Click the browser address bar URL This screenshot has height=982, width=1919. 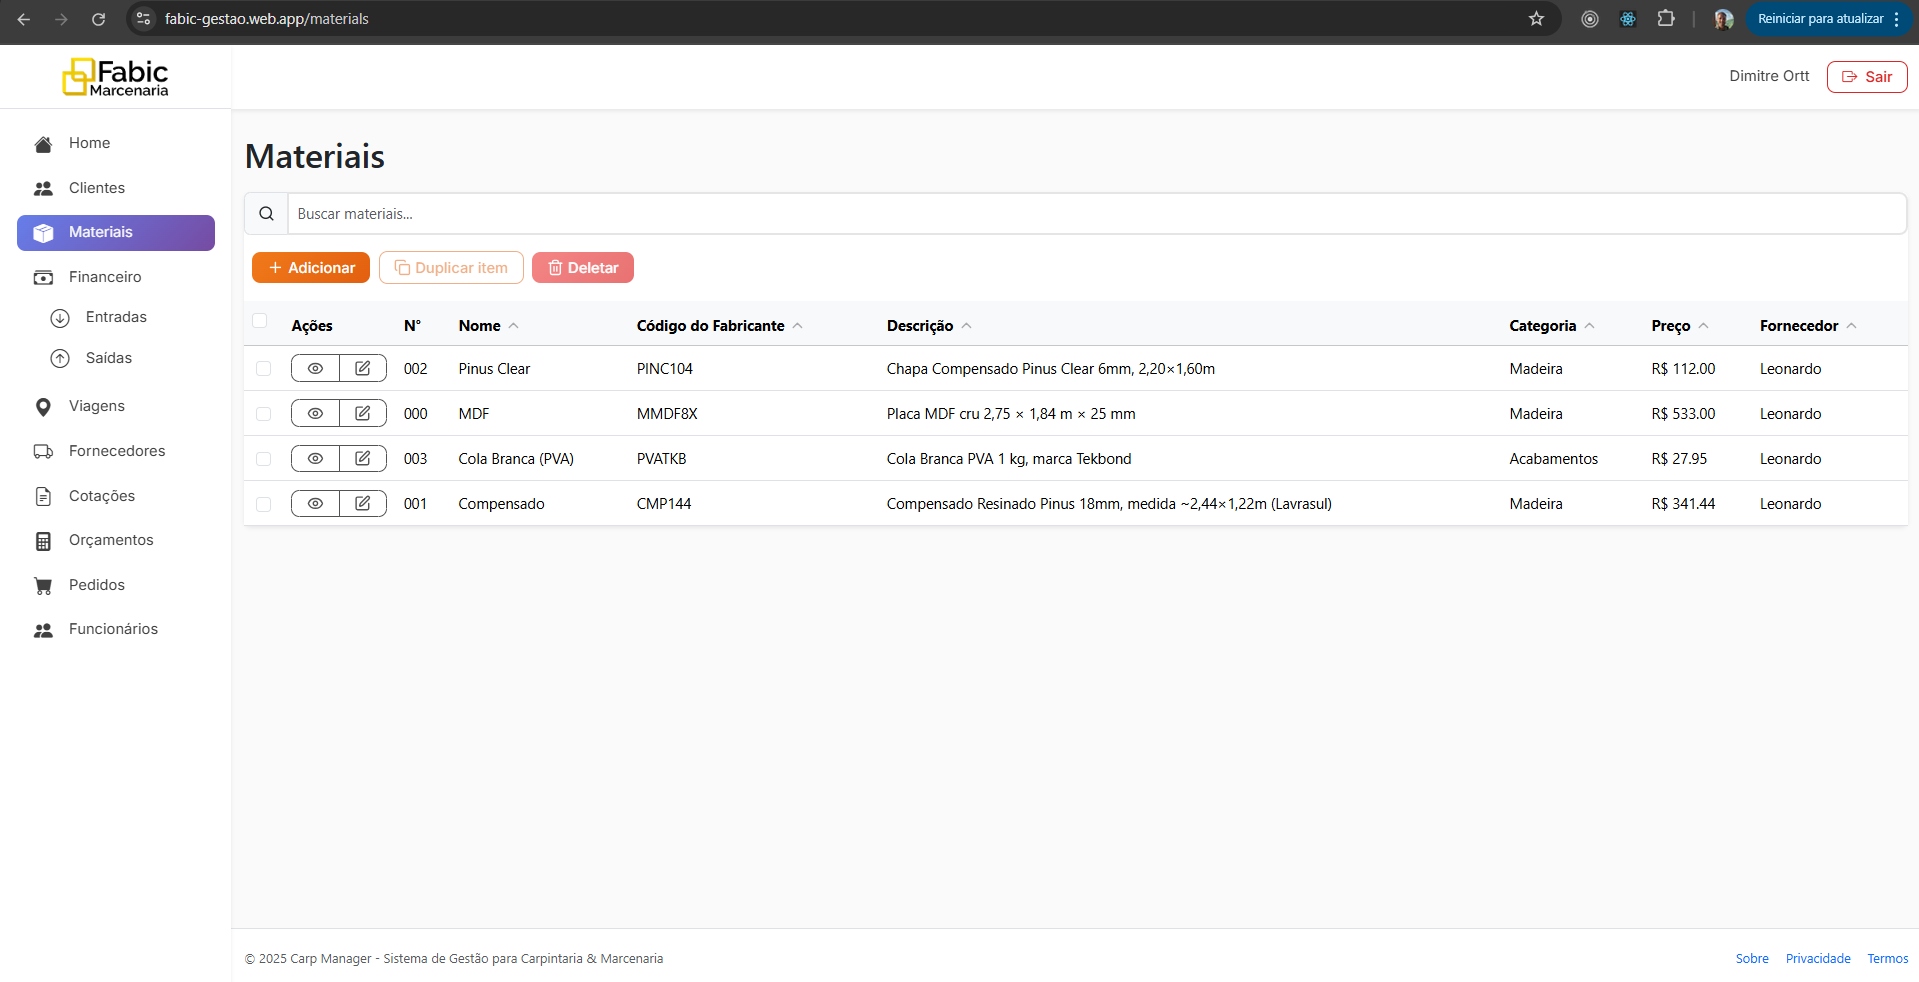click(266, 19)
